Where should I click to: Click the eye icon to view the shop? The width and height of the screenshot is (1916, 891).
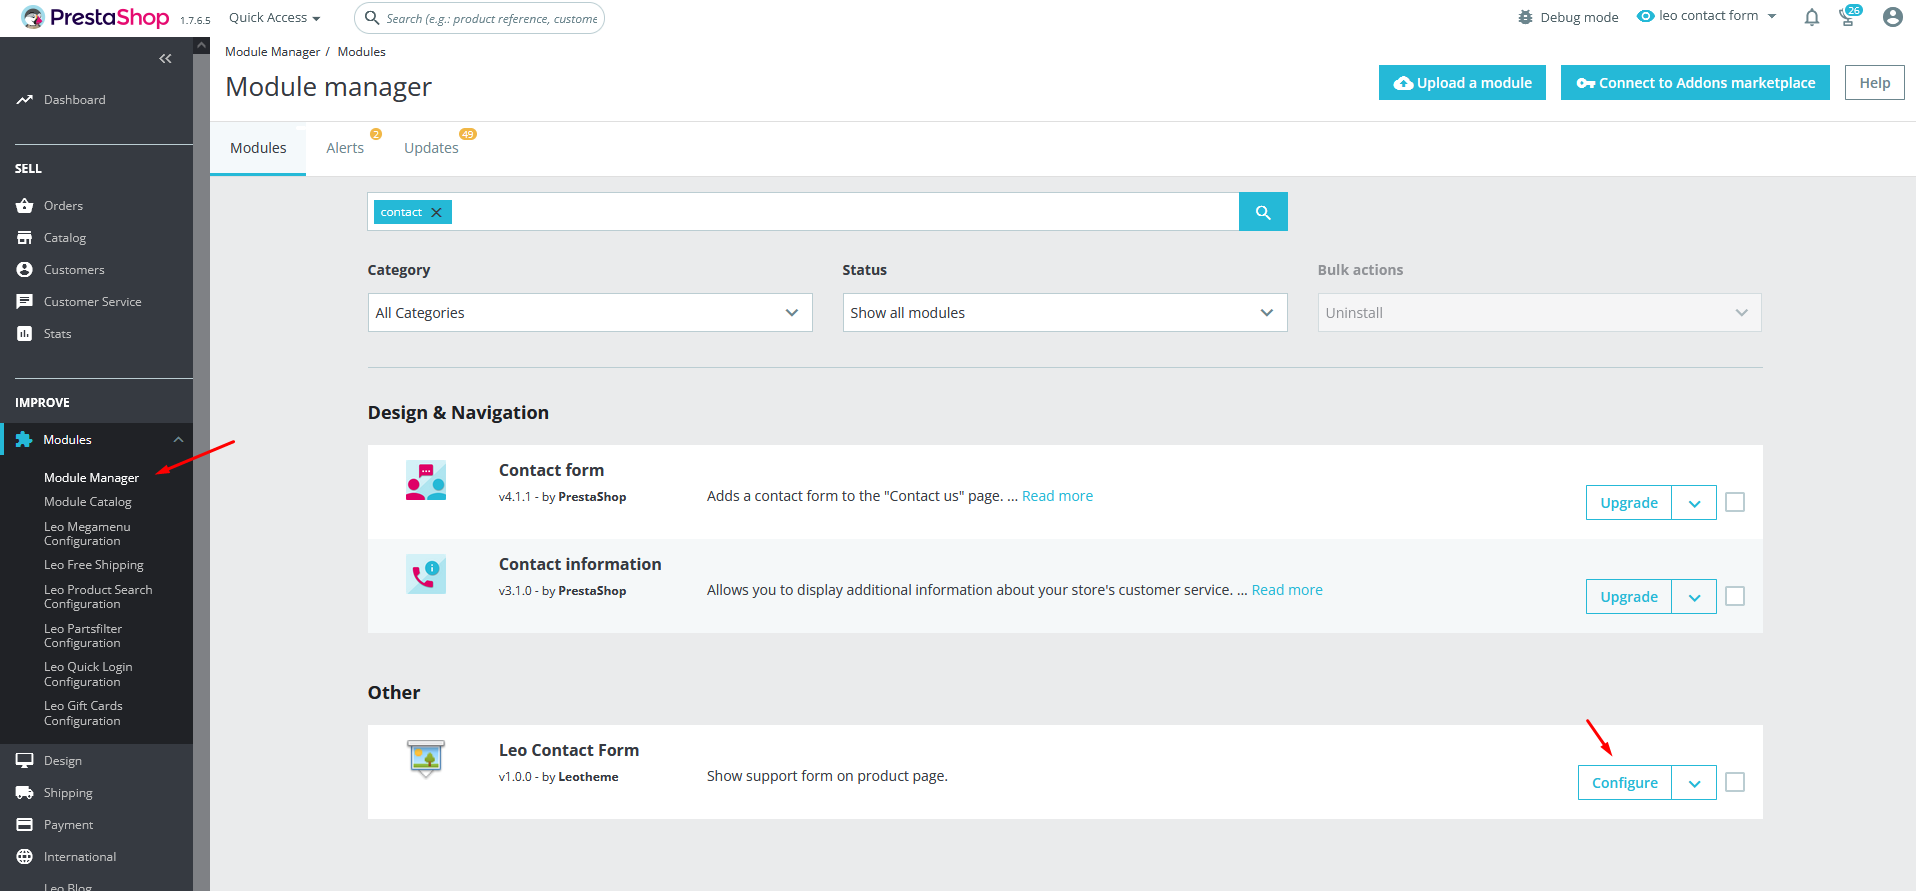point(1645,16)
